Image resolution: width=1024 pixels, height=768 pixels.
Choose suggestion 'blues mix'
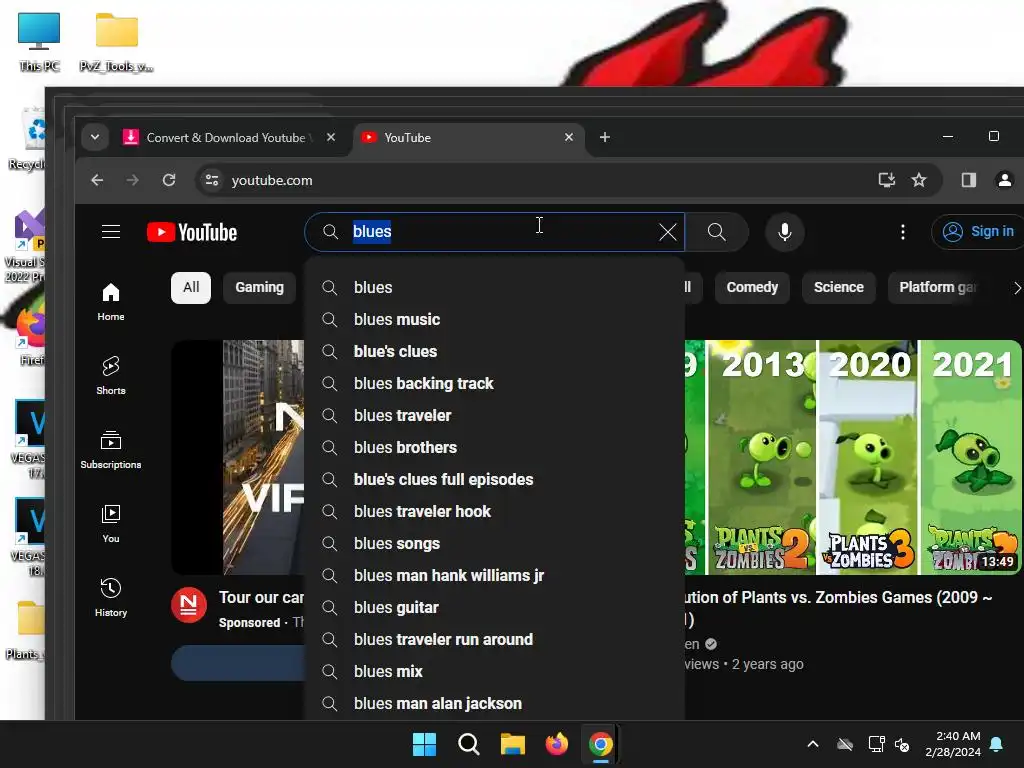(494, 671)
